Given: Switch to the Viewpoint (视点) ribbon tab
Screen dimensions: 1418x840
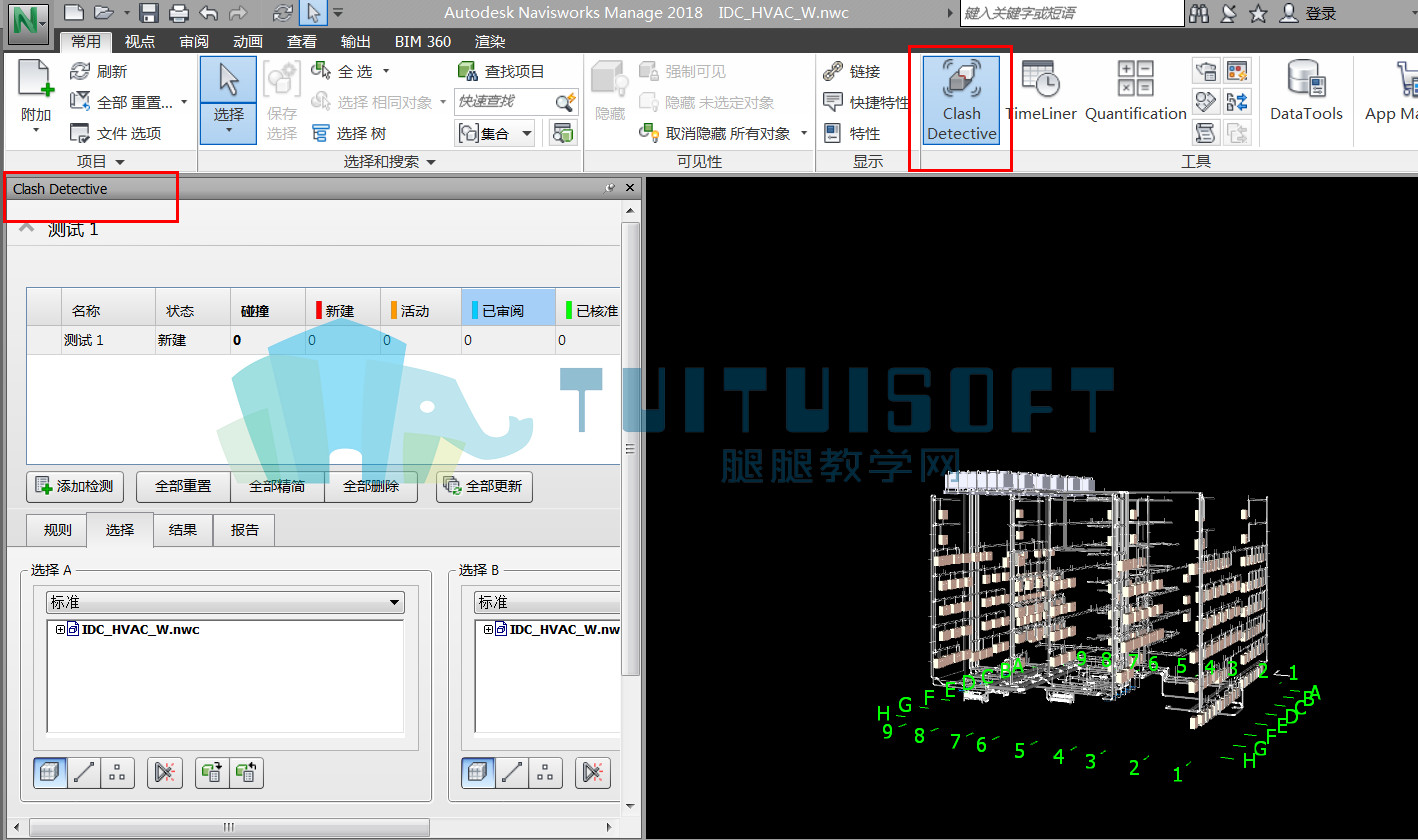Looking at the screenshot, I should point(140,42).
